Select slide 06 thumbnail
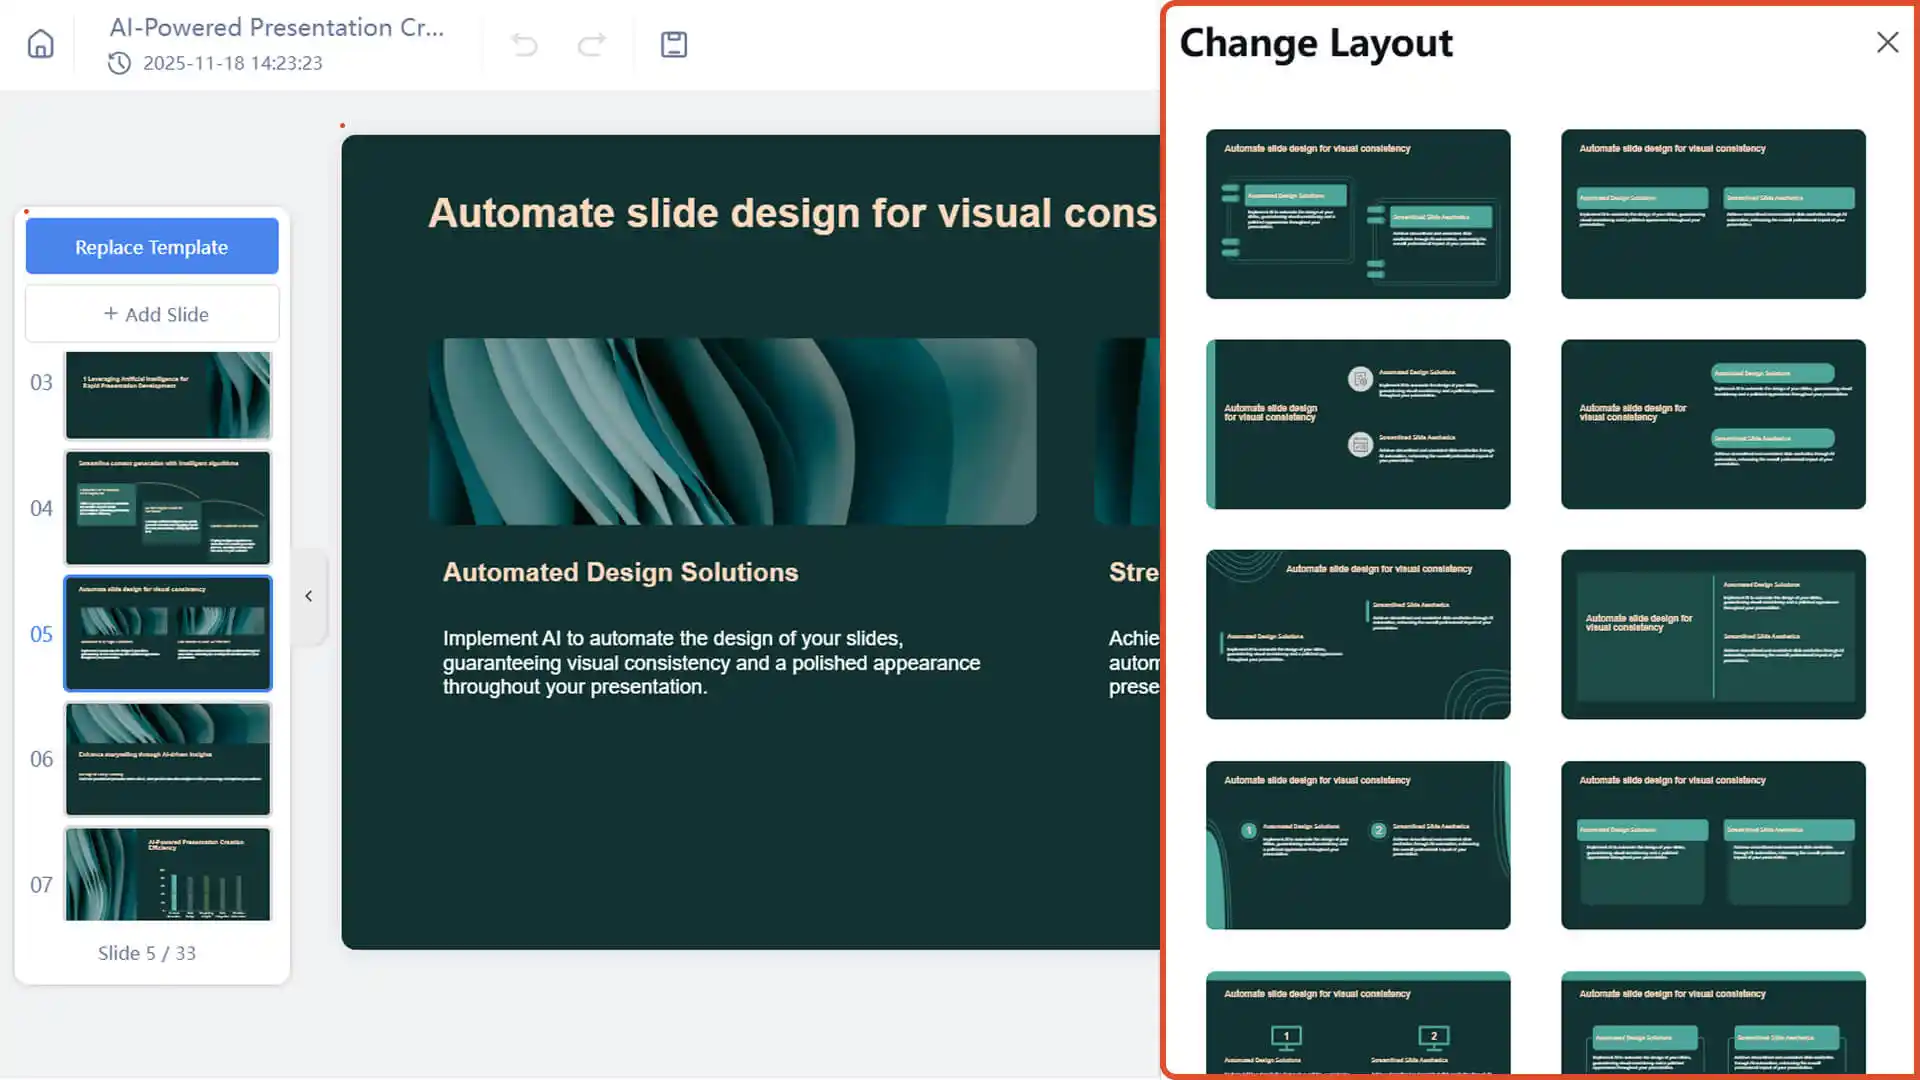Viewport: 1920px width, 1080px height. (168, 759)
